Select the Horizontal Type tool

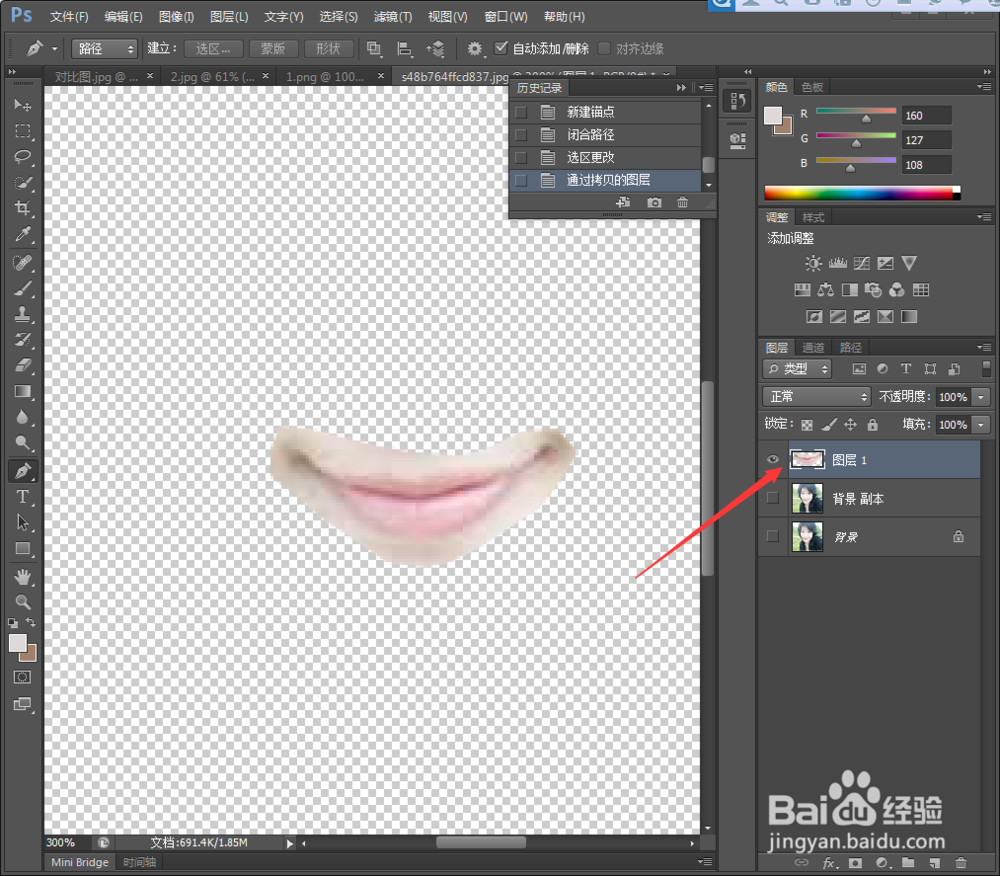pos(22,497)
